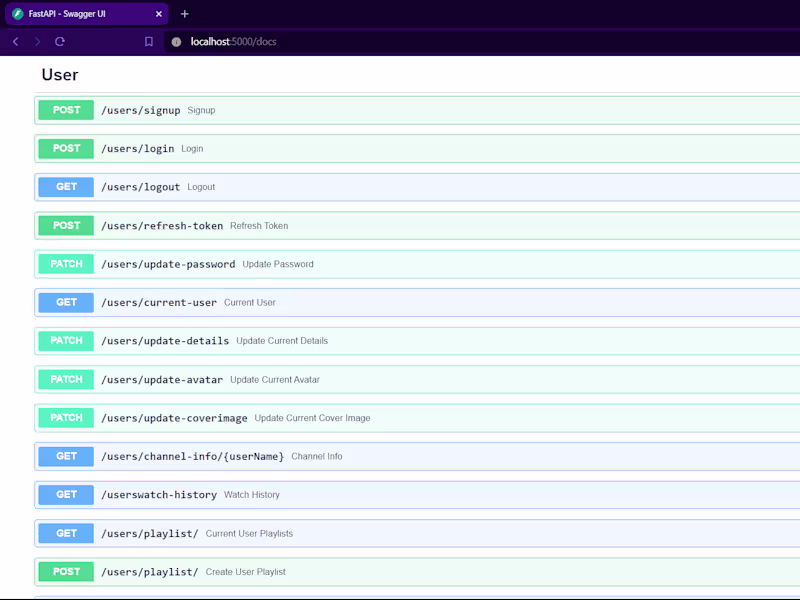Open the /userswatch-history Watch History row
This screenshot has width=800, height=600.
(417, 495)
